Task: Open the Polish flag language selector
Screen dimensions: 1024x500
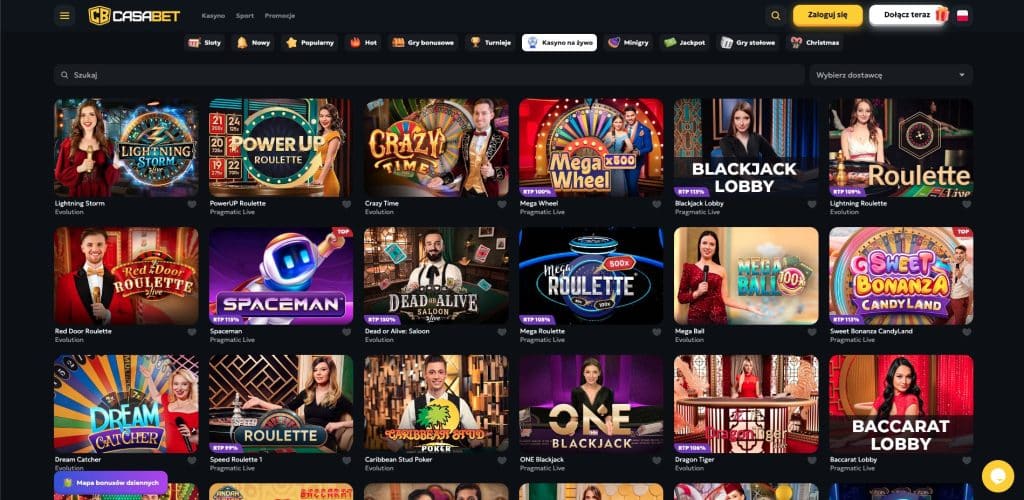Action: click(962, 16)
